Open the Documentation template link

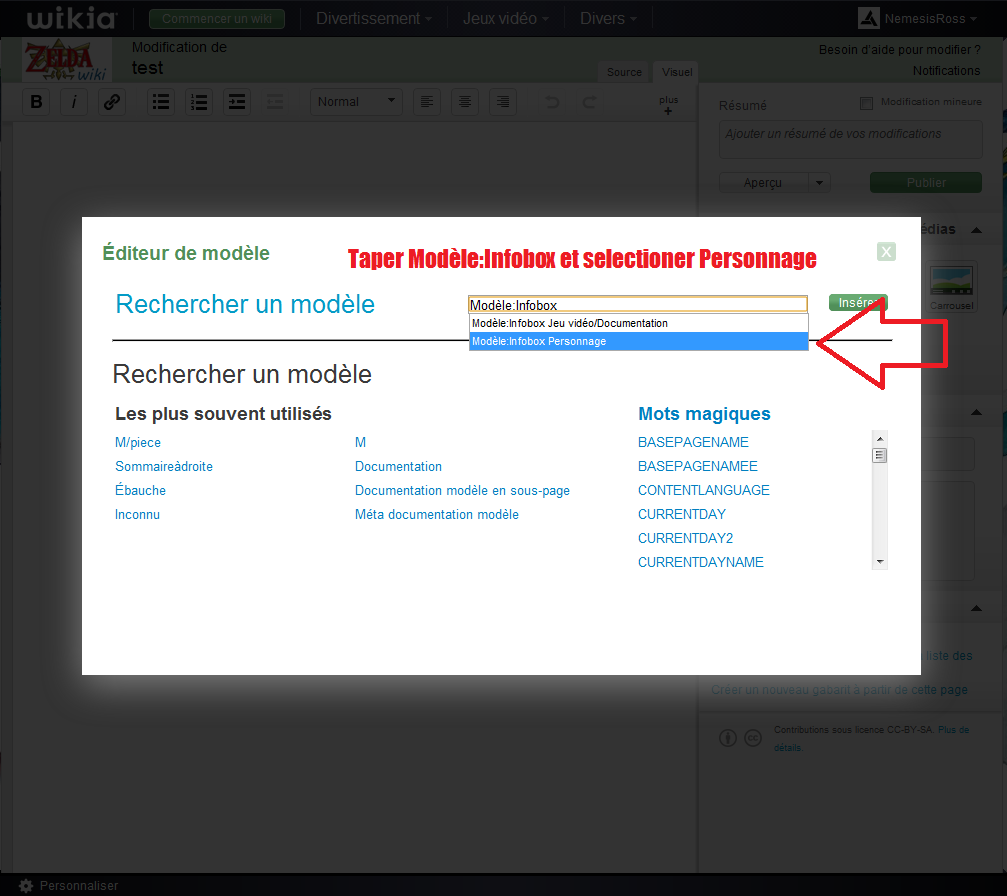tap(398, 466)
